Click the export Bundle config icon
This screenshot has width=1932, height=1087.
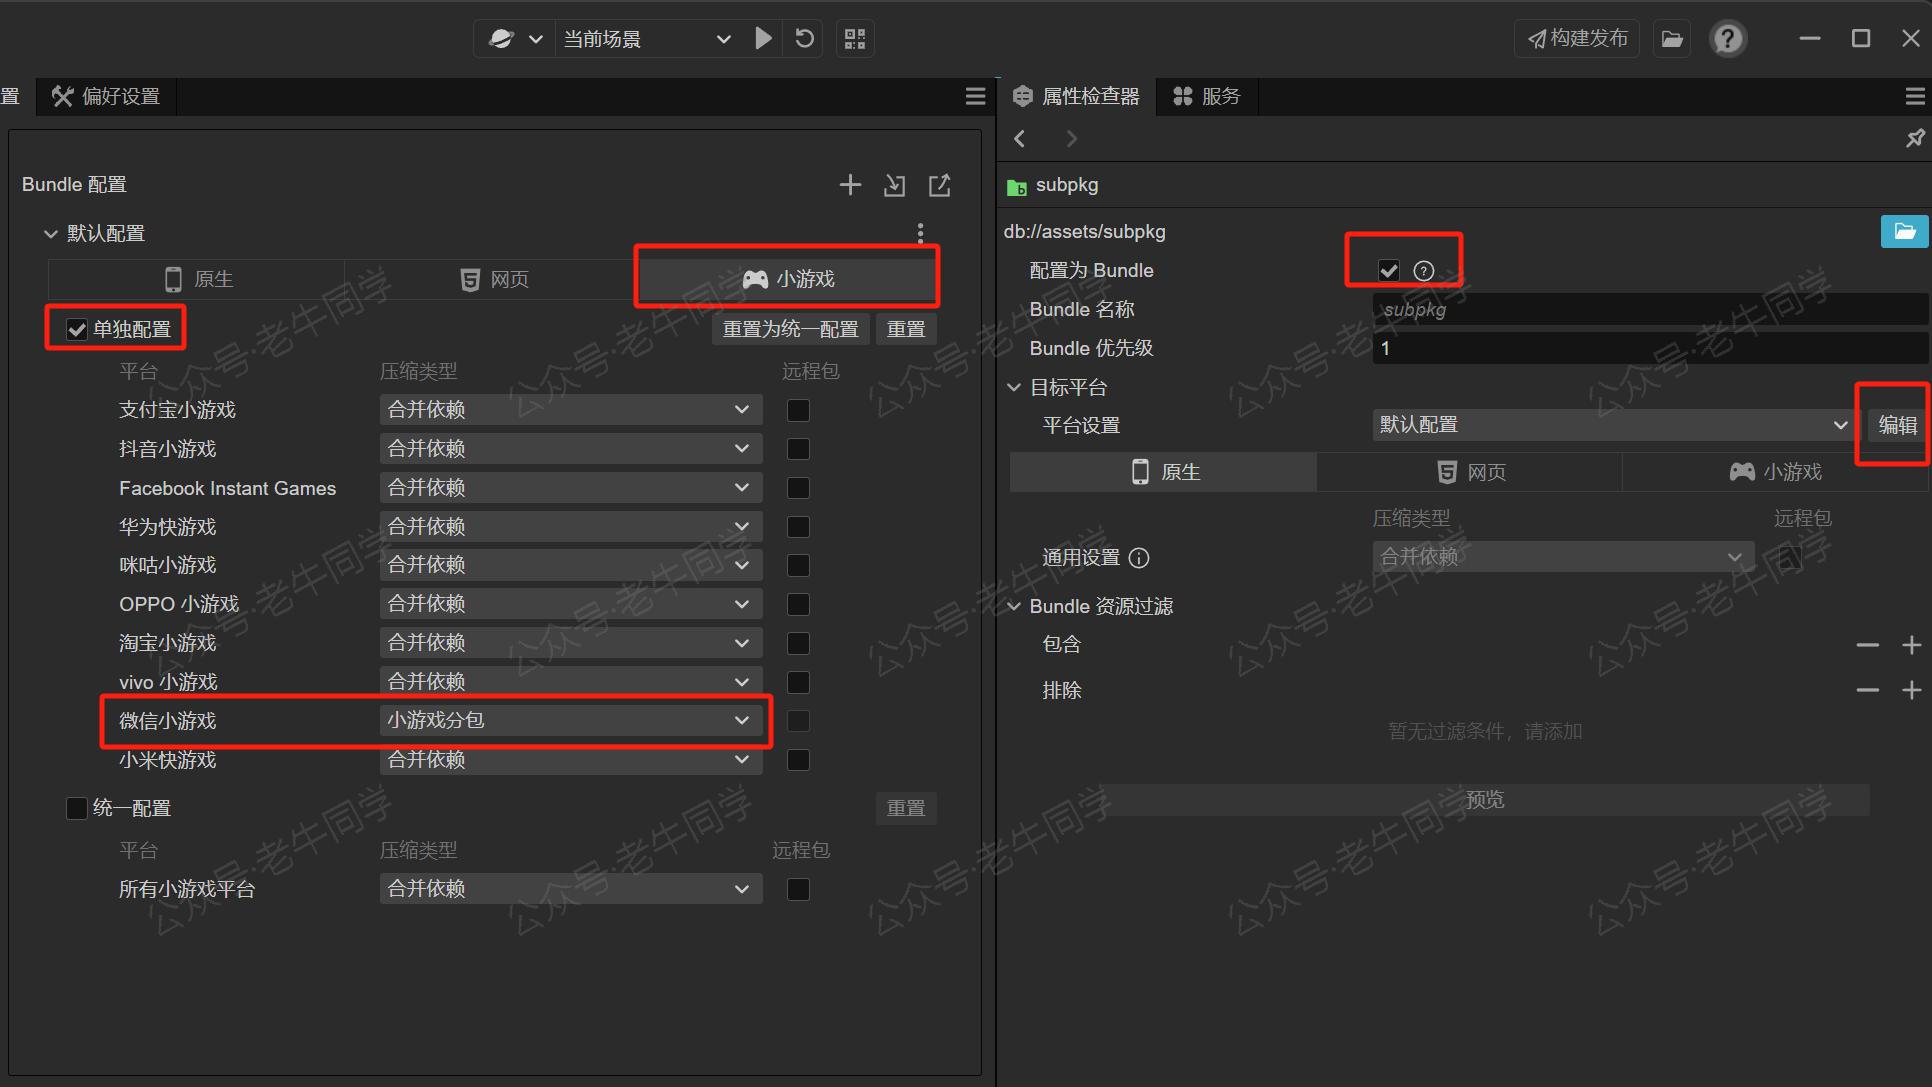click(x=940, y=185)
